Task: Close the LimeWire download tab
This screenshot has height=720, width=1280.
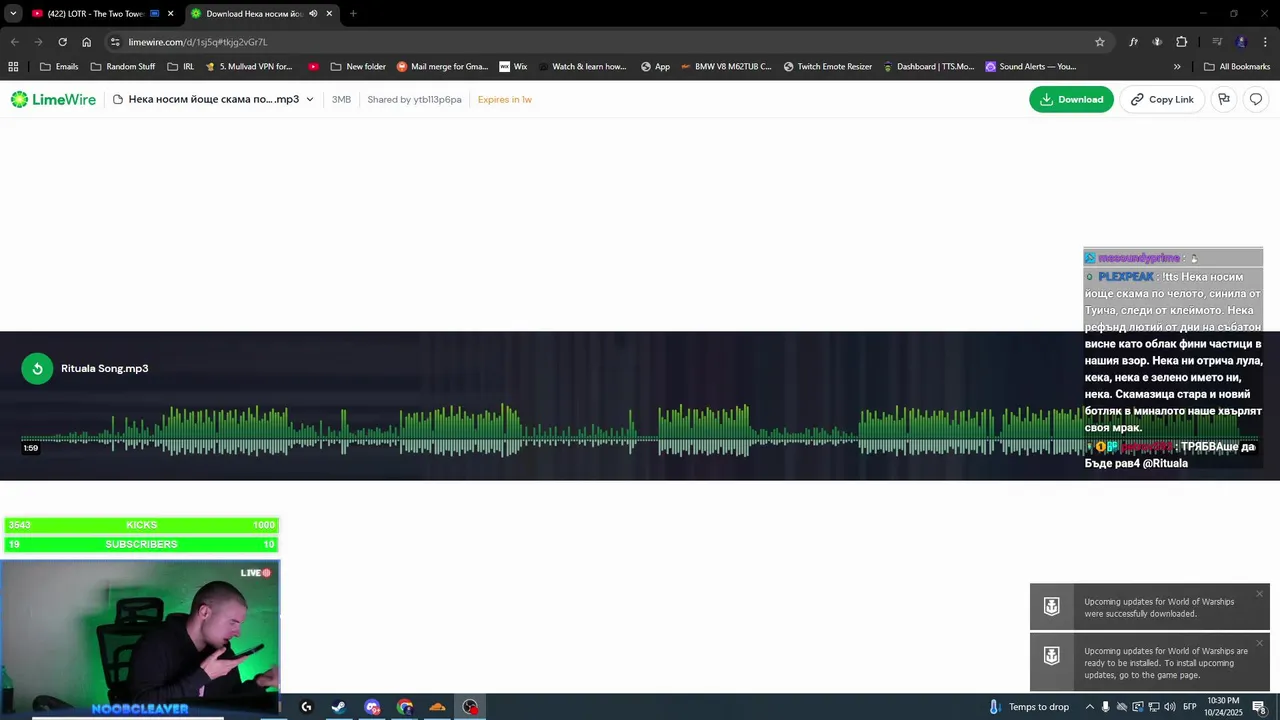Action: coord(329,14)
